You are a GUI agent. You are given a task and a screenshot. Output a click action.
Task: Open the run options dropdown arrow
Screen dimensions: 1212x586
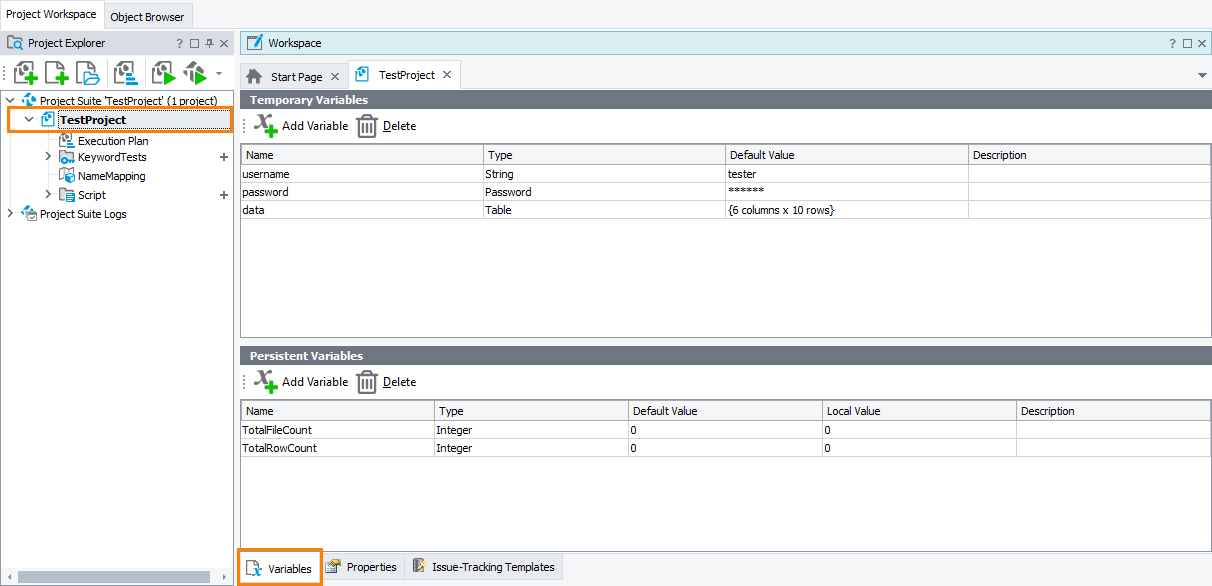[218, 73]
